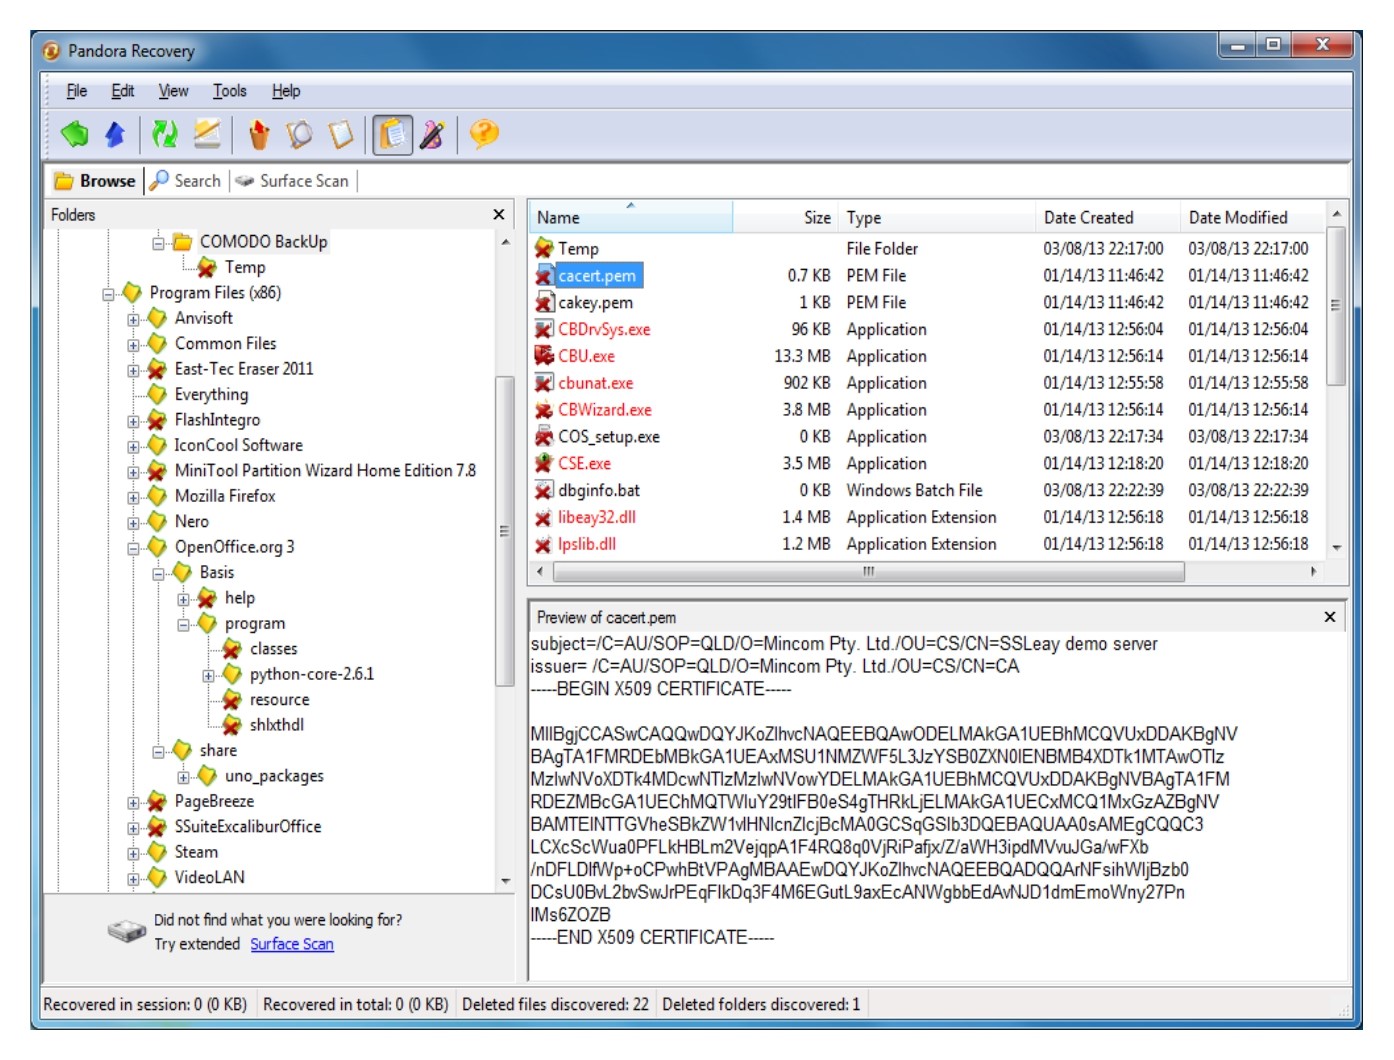This screenshot has width=1394, height=1060.
Task: Open the Edit menu
Action: tap(123, 91)
